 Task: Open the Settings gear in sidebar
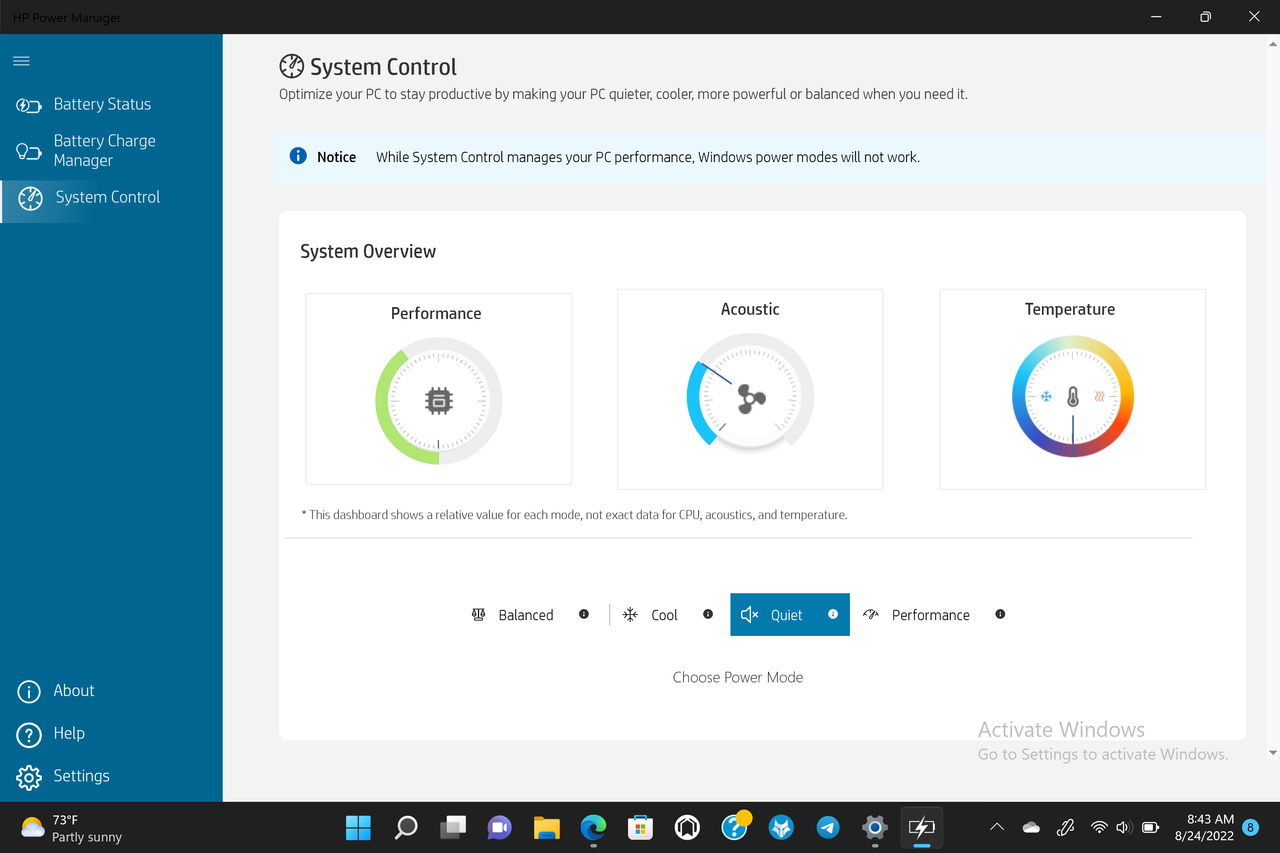[29, 777]
